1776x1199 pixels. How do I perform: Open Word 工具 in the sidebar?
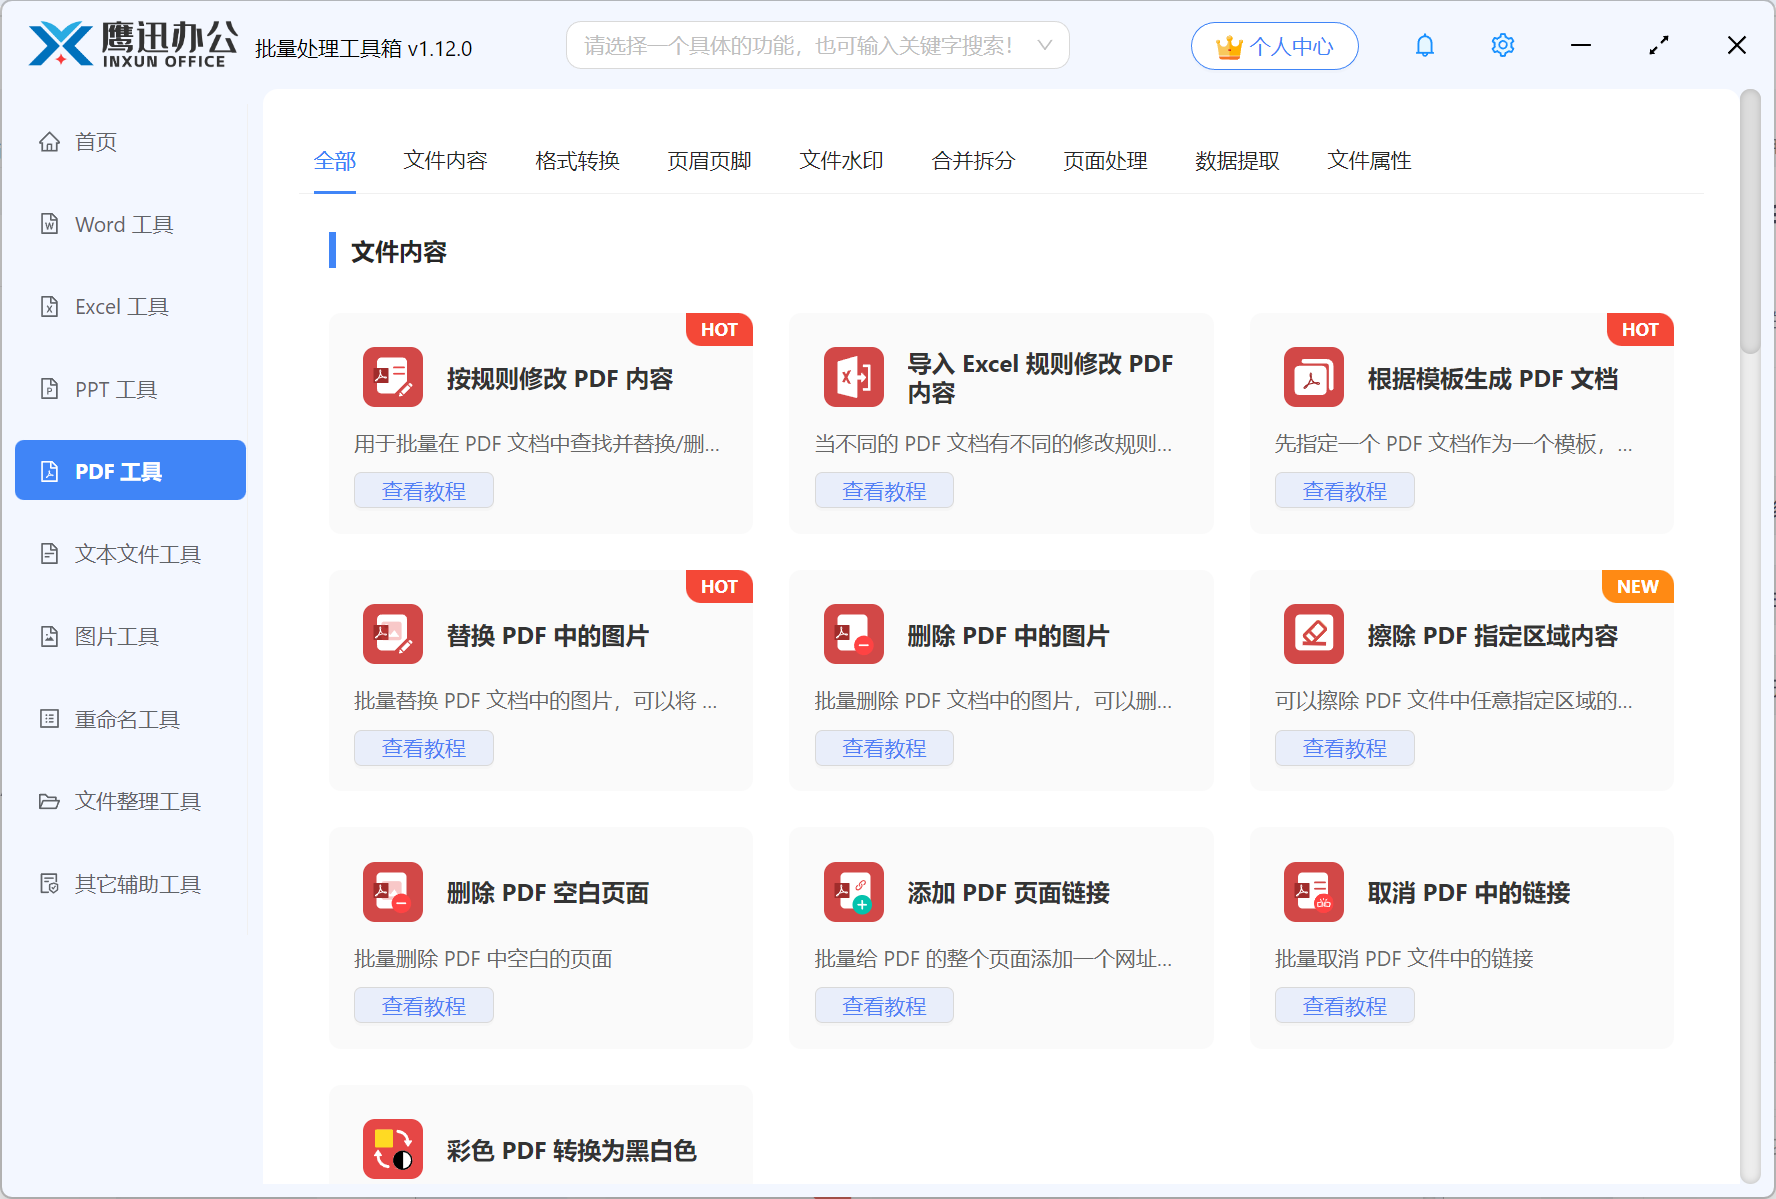coord(130,224)
